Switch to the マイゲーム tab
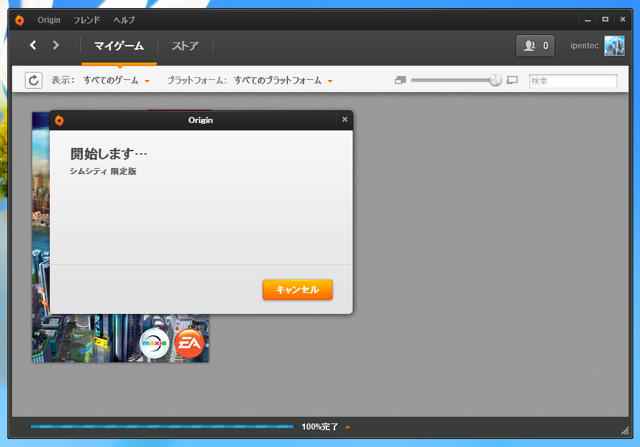This screenshot has width=640, height=447. [x=119, y=46]
